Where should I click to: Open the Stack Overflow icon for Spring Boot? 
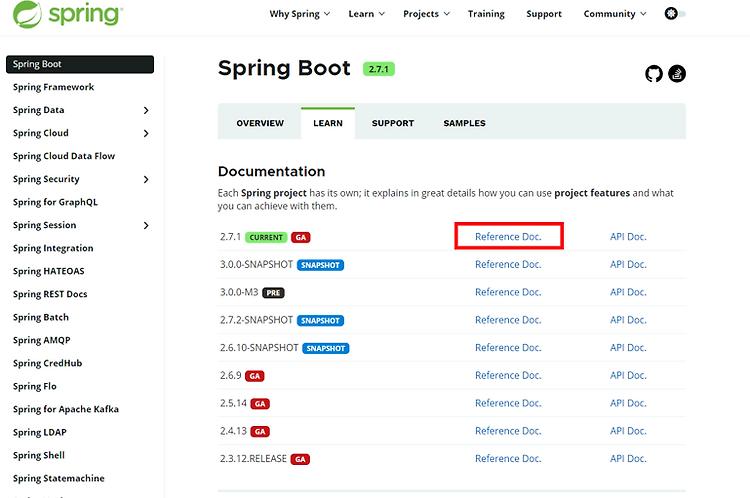[677, 74]
